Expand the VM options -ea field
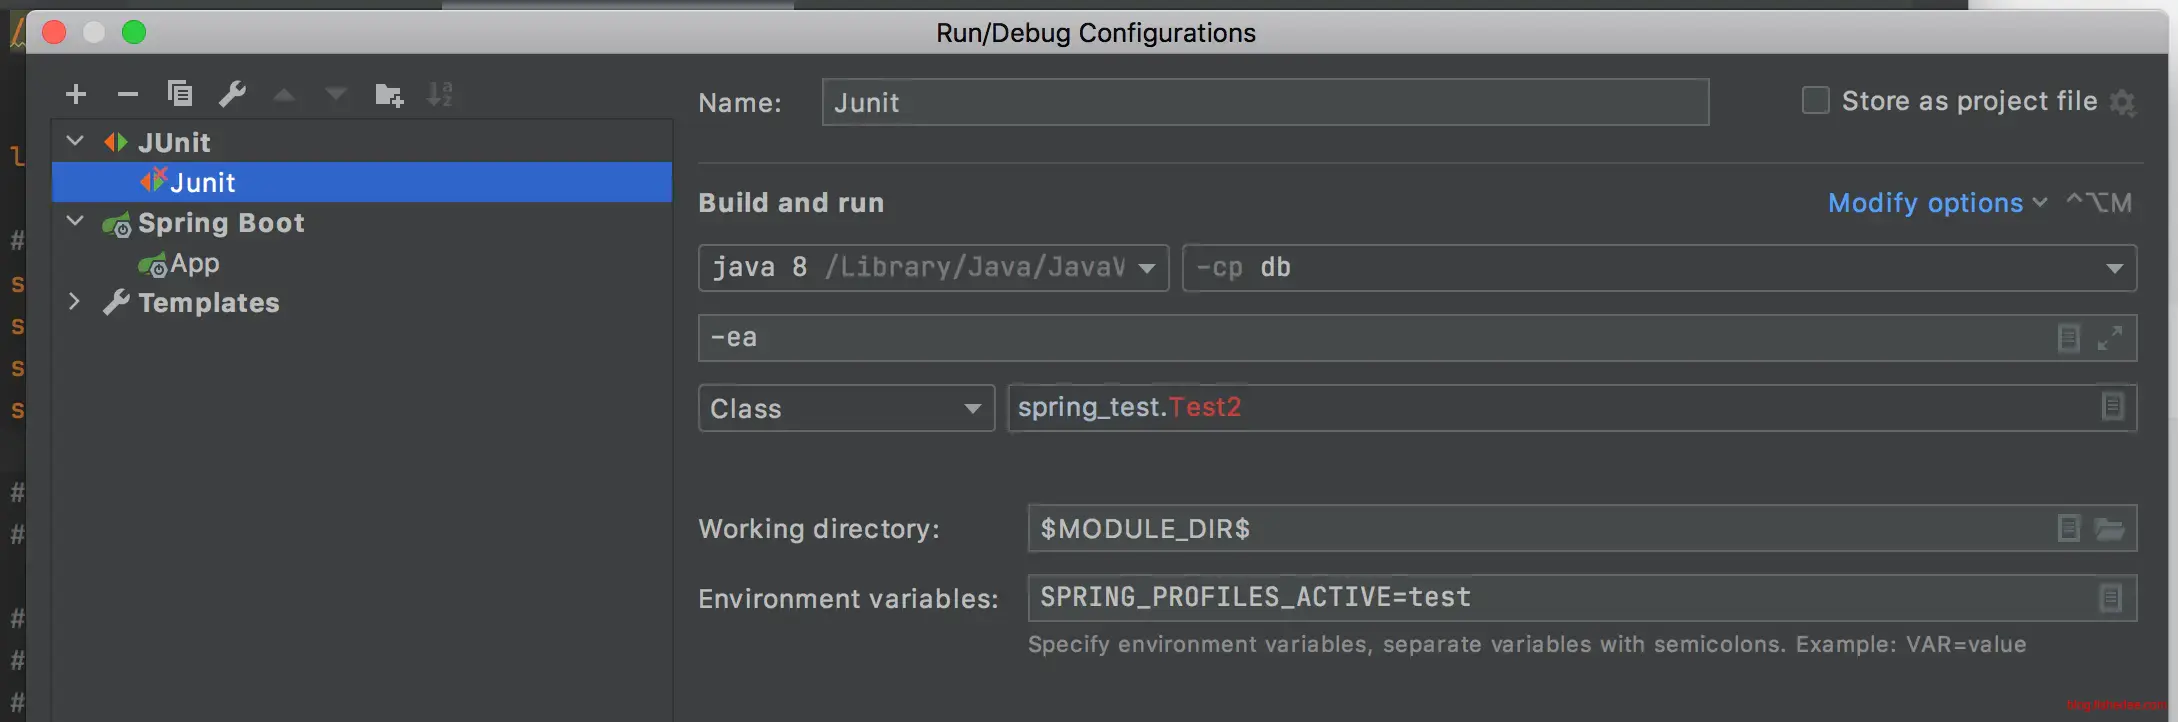Viewport: 2178px width, 722px height. 2110,338
